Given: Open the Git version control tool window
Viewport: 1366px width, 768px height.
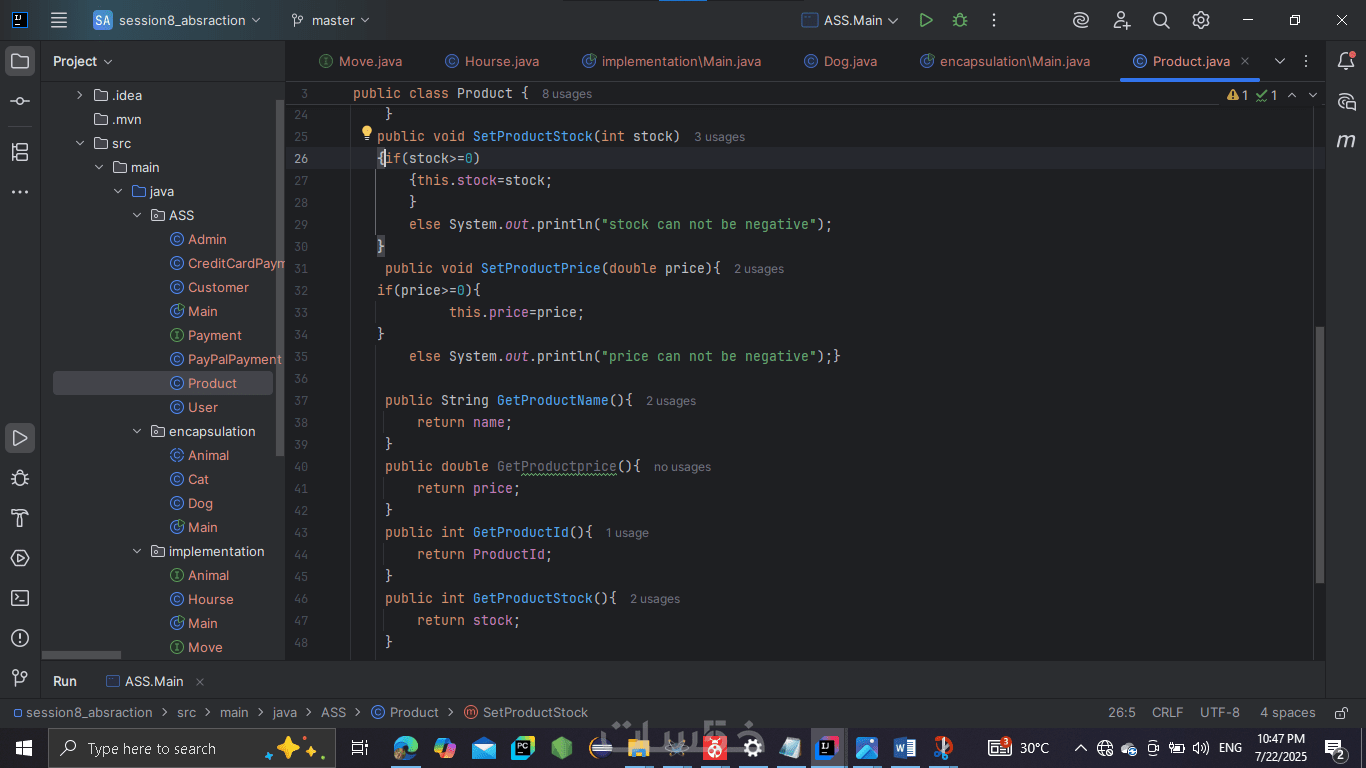Looking at the screenshot, I should [x=20, y=678].
